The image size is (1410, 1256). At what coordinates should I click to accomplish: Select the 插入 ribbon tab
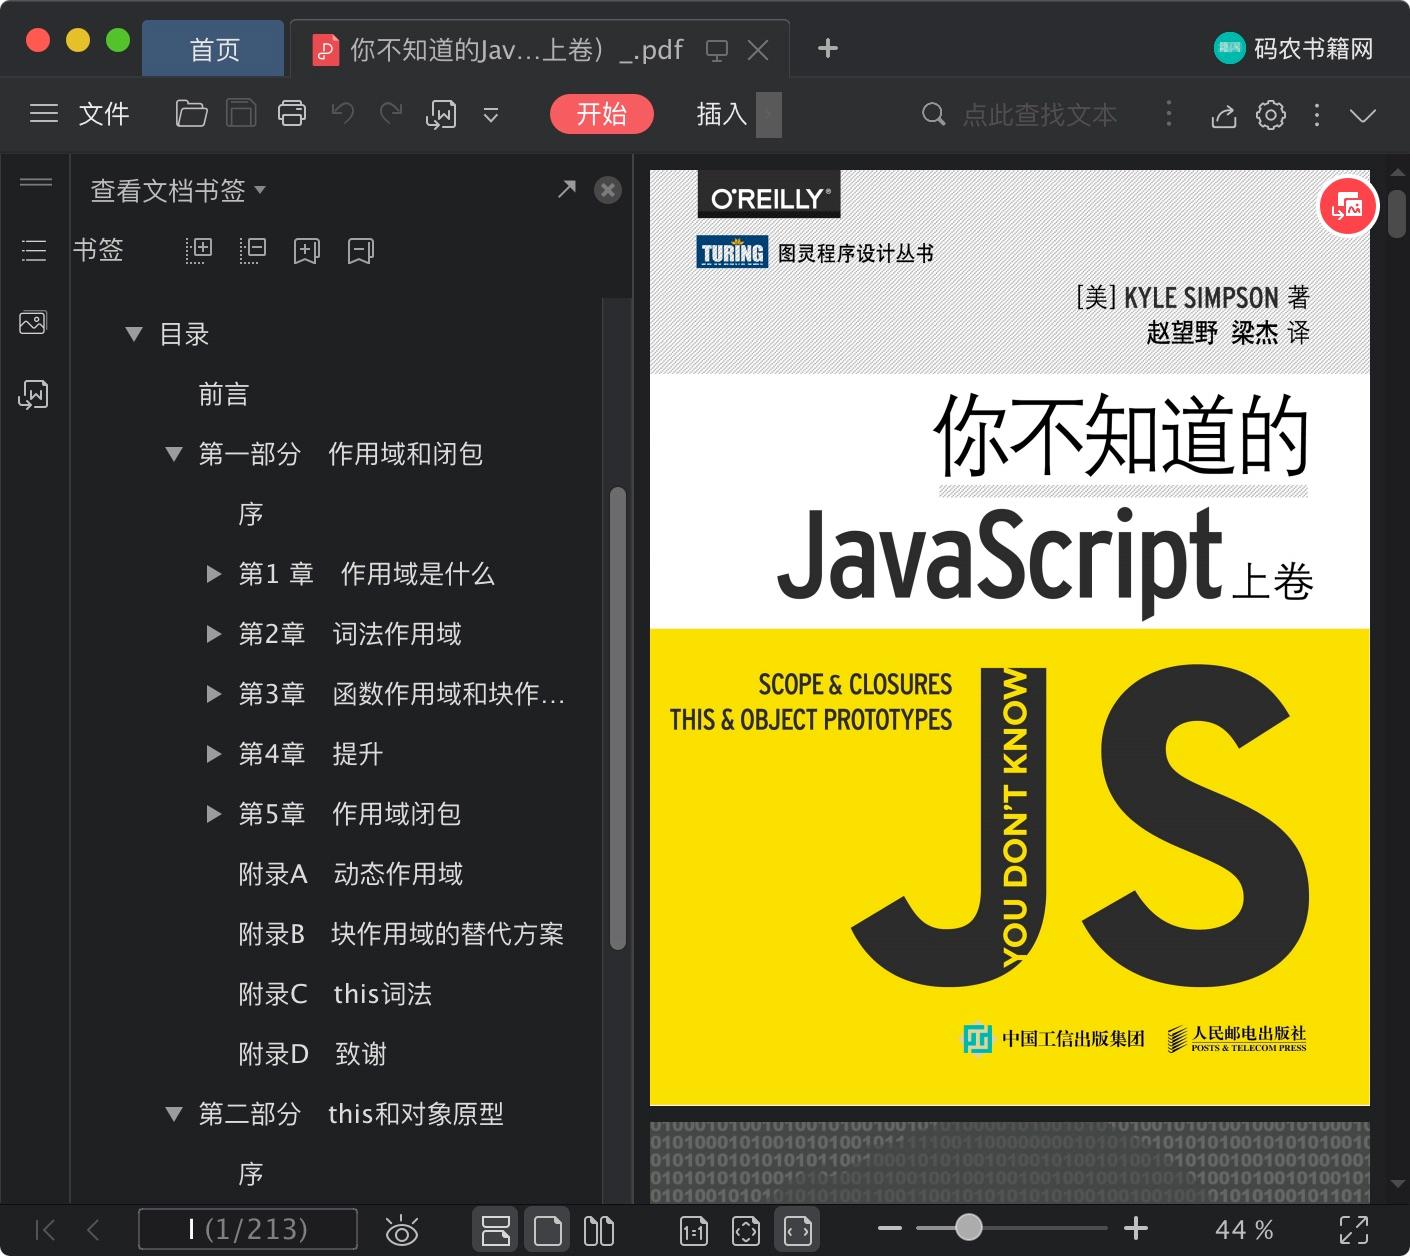pos(722,114)
